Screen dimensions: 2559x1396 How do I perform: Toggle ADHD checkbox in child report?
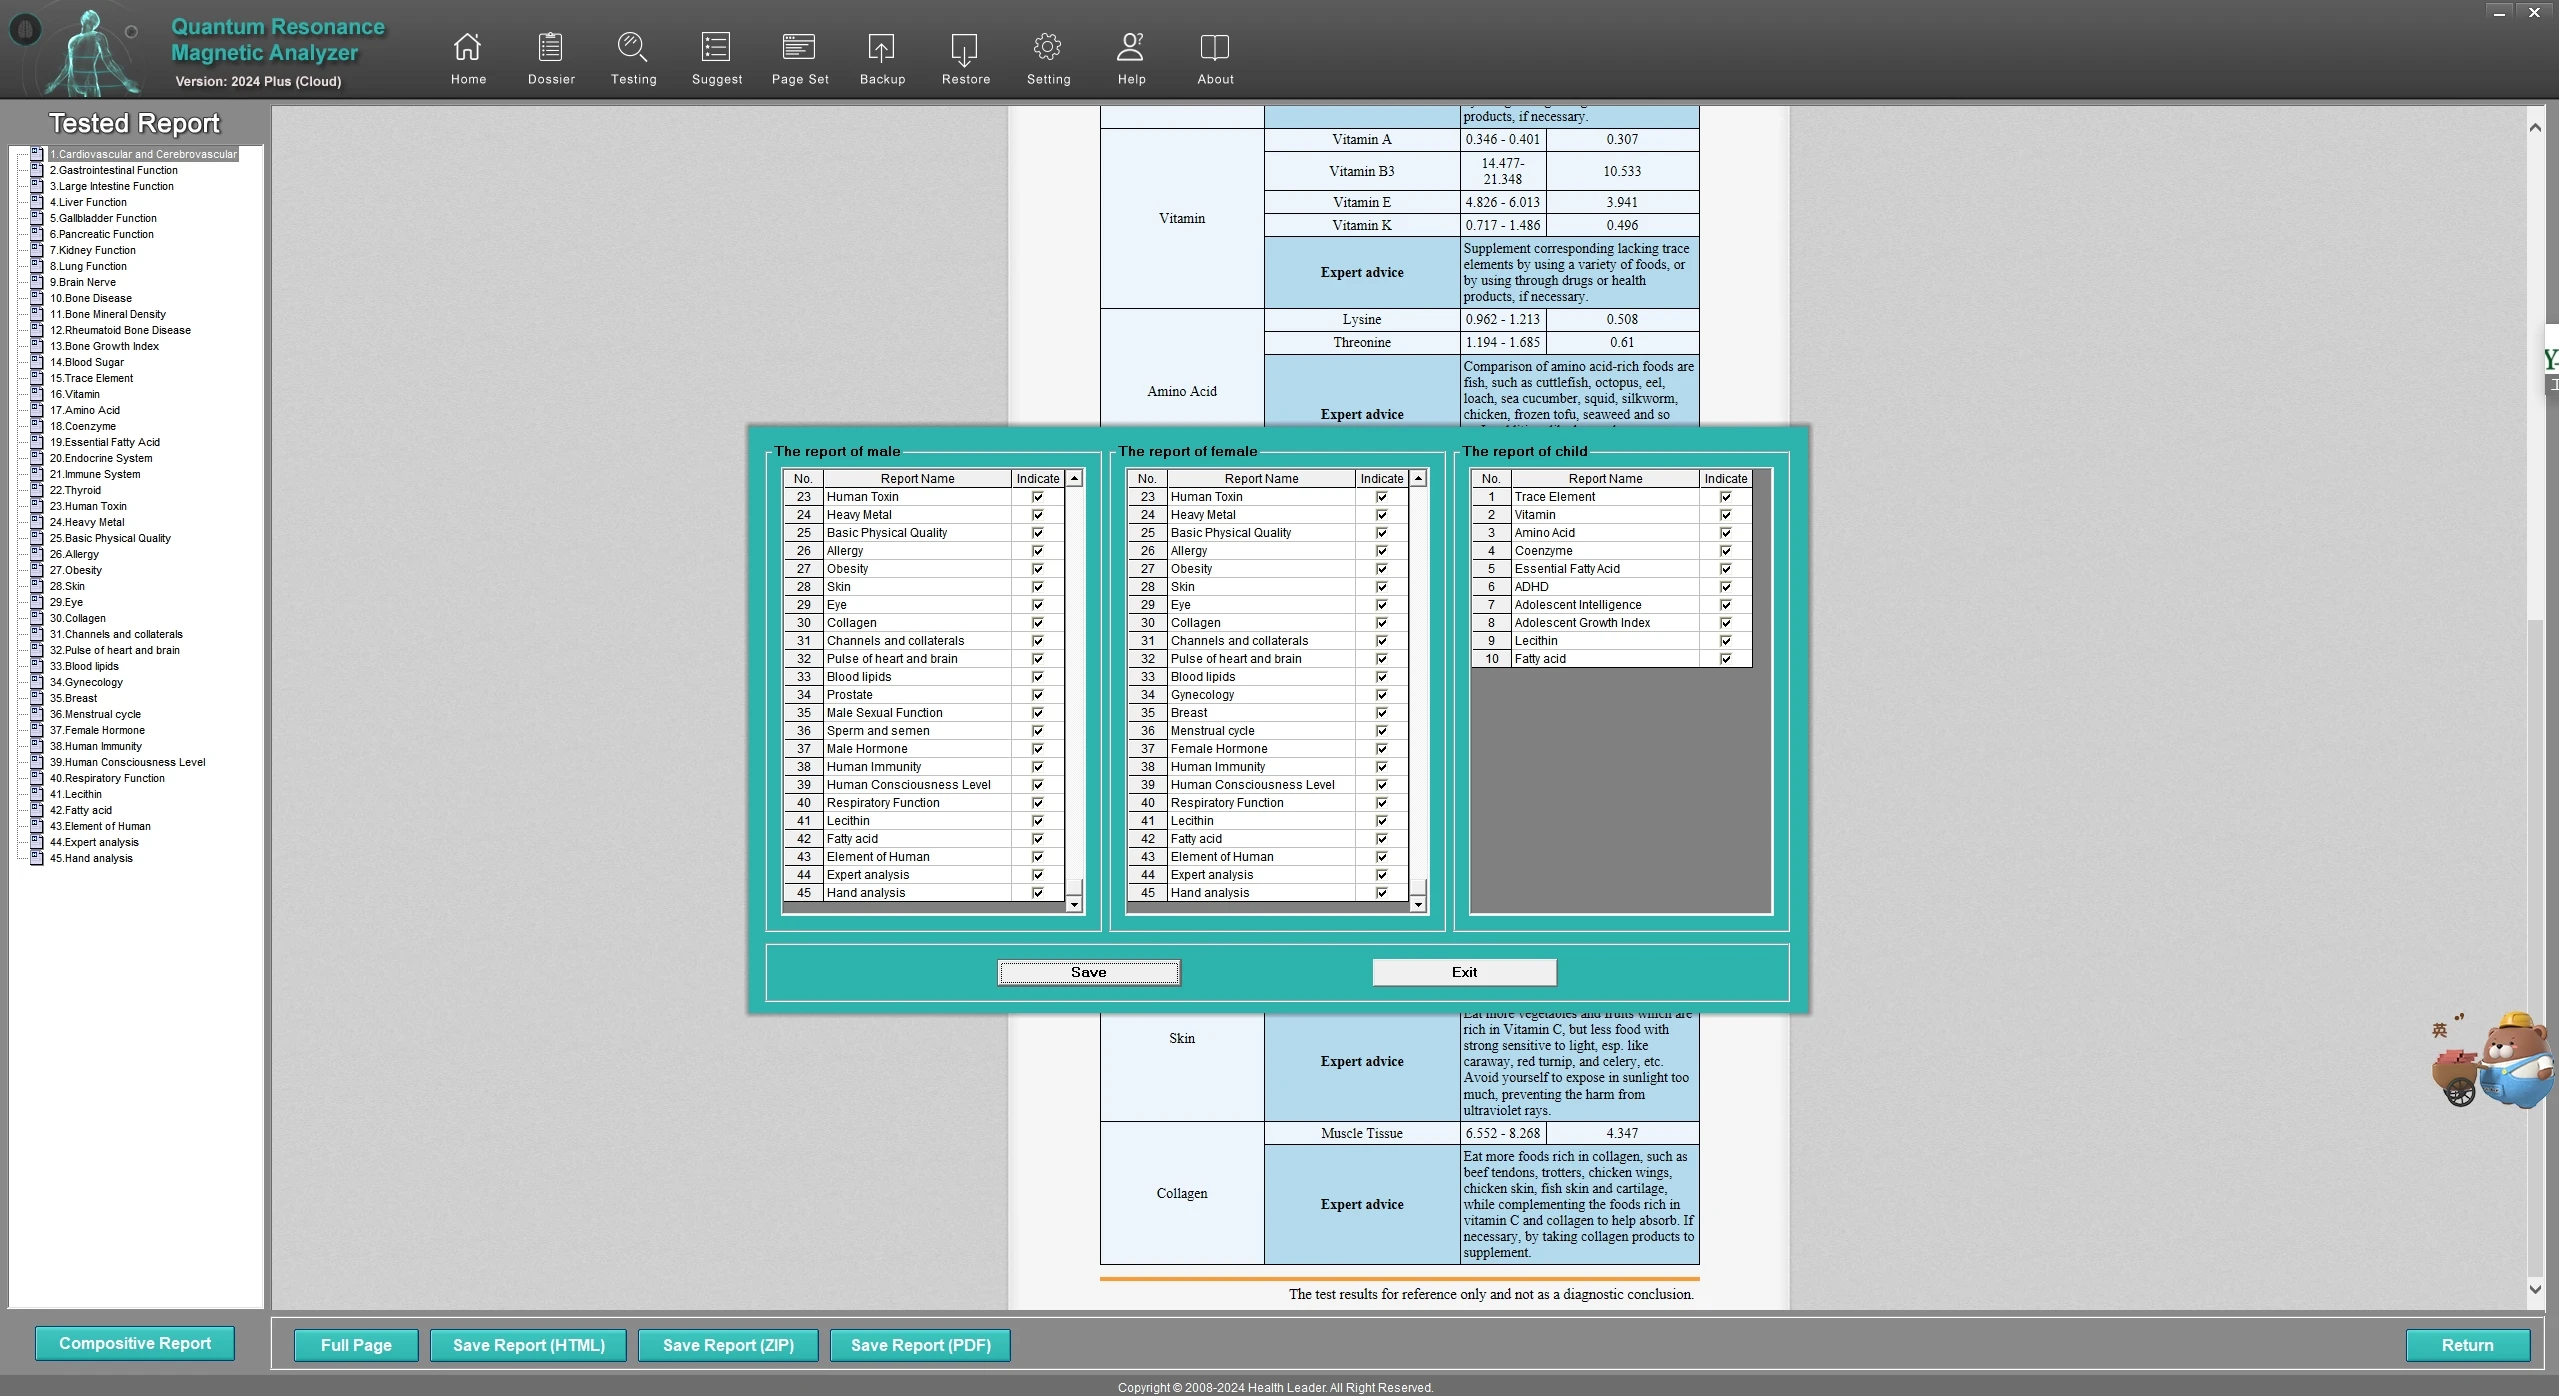(1725, 587)
